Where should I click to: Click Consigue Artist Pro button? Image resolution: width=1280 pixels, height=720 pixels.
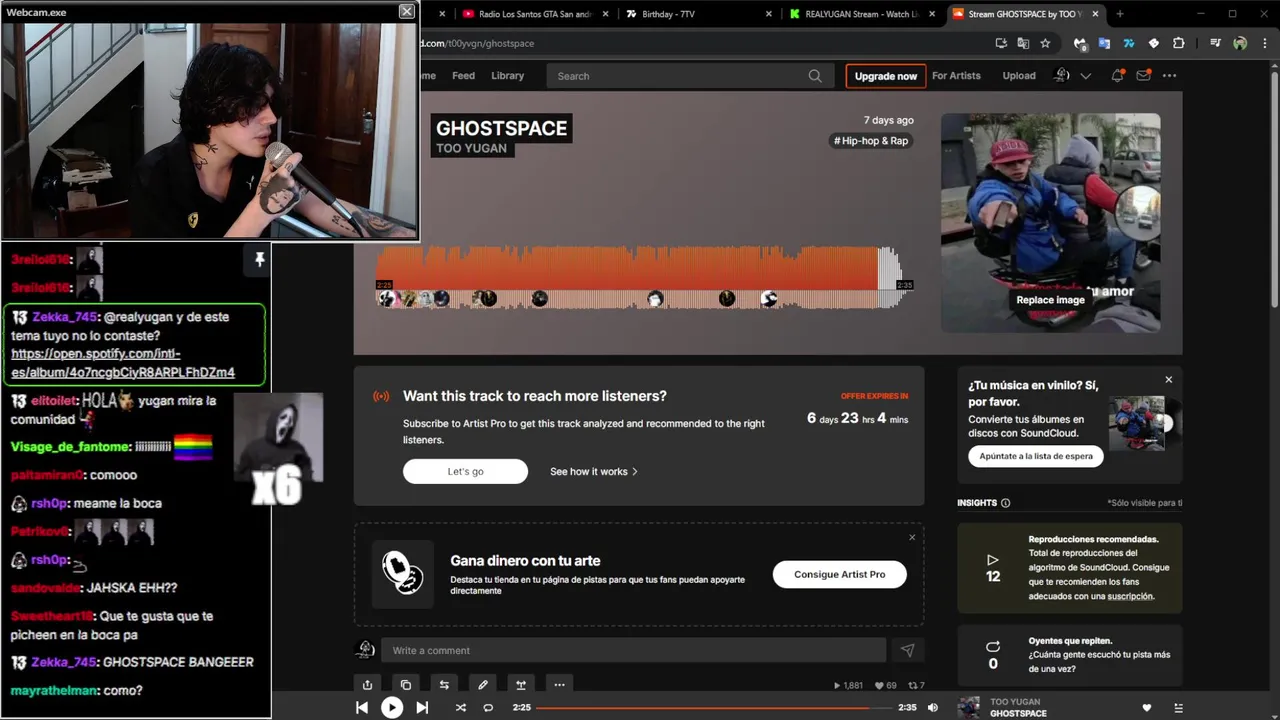pyautogui.click(x=840, y=574)
